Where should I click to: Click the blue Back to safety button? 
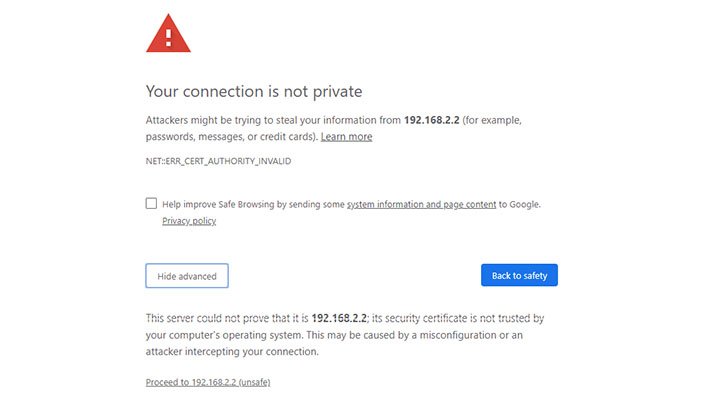click(x=519, y=275)
